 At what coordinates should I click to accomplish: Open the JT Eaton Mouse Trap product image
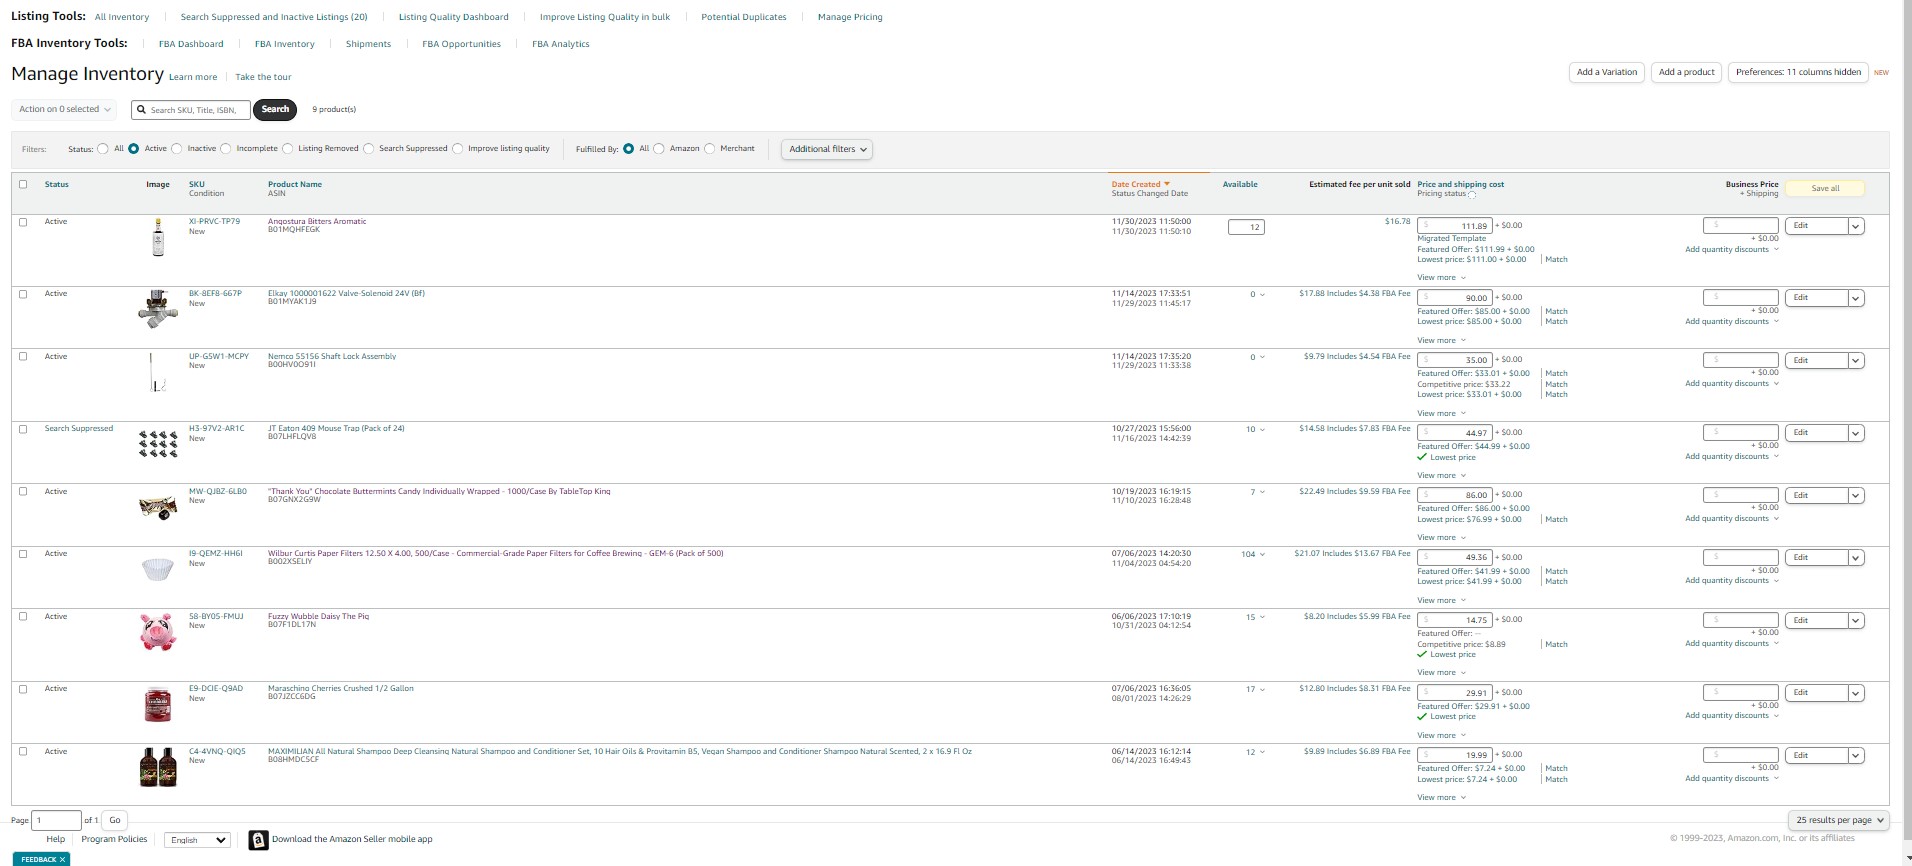click(x=158, y=444)
